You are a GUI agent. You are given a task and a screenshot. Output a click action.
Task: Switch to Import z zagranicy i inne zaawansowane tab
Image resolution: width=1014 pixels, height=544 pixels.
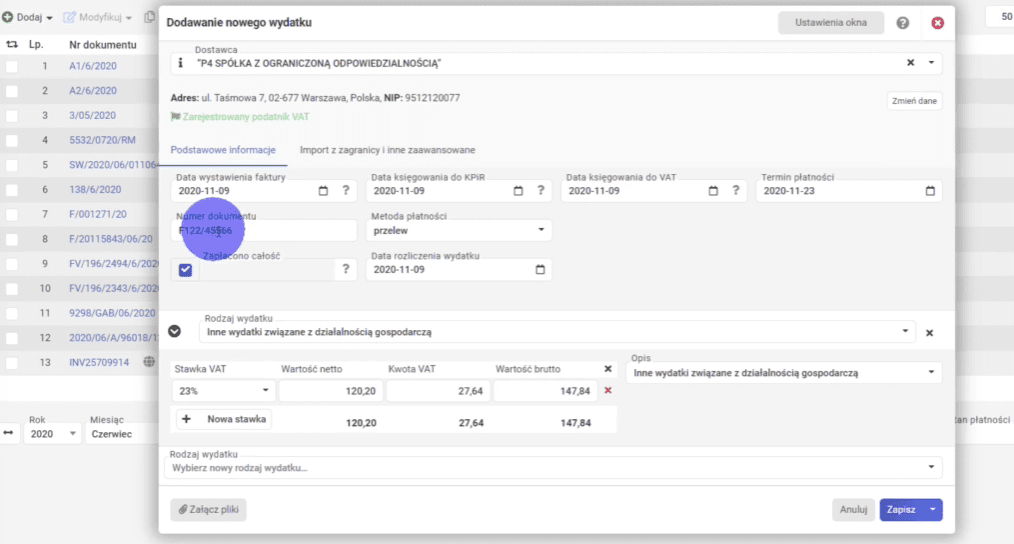(387, 150)
